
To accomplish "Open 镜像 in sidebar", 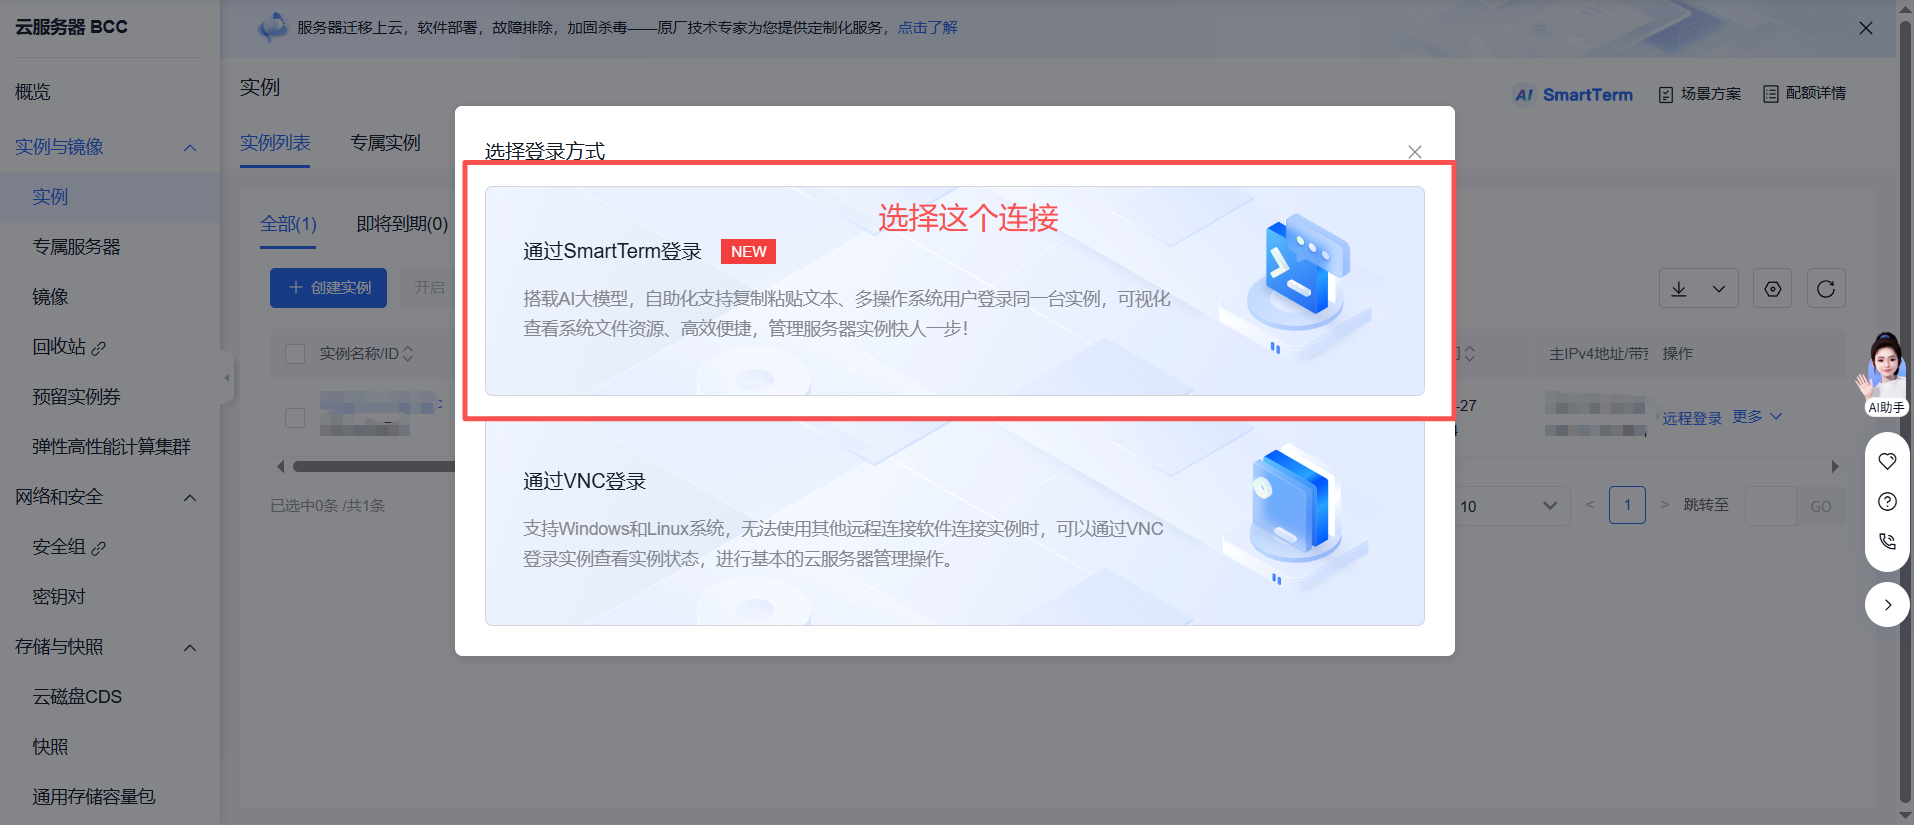I will click(50, 297).
